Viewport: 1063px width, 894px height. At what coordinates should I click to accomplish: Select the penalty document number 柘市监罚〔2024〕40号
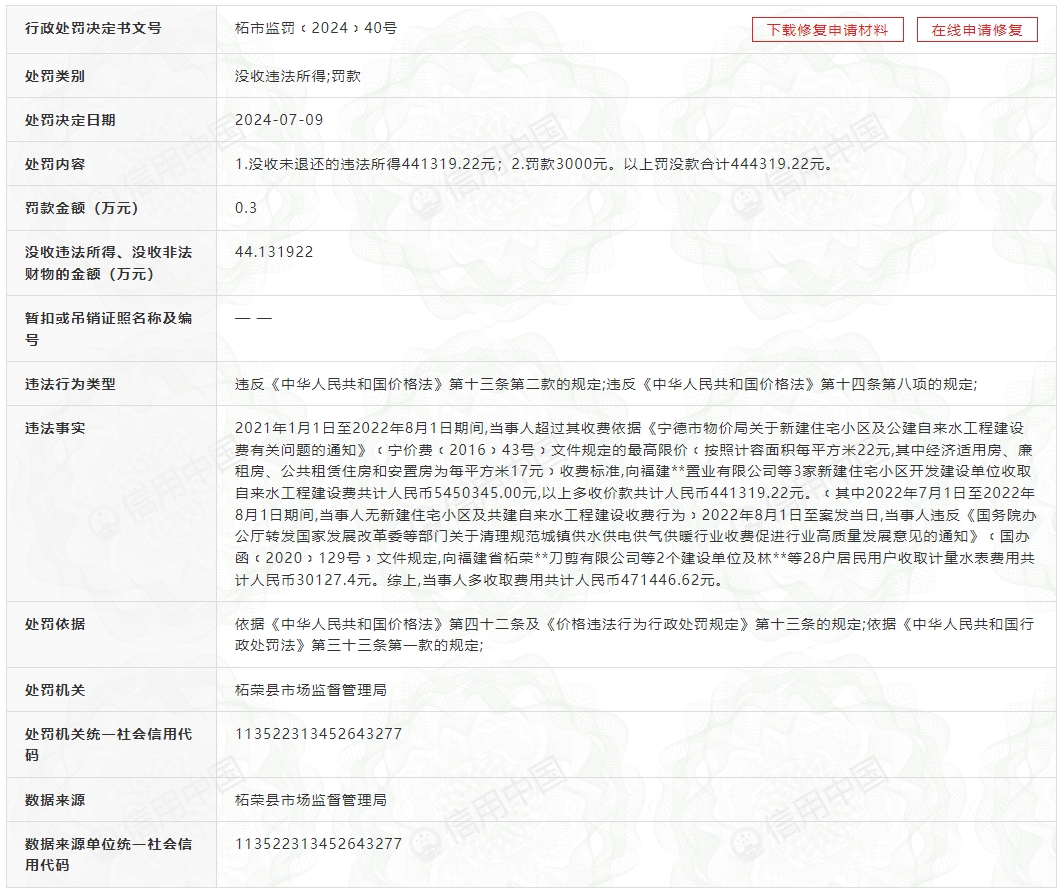[x=312, y=29]
